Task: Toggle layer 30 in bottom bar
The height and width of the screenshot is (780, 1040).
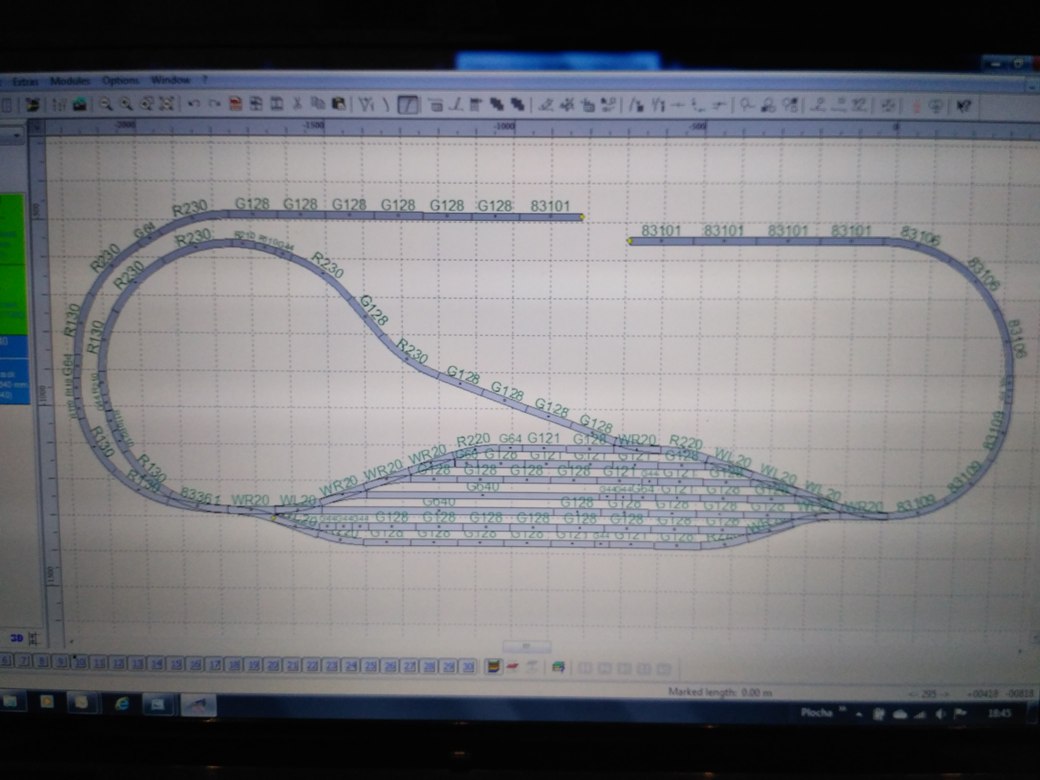Action: (467, 666)
